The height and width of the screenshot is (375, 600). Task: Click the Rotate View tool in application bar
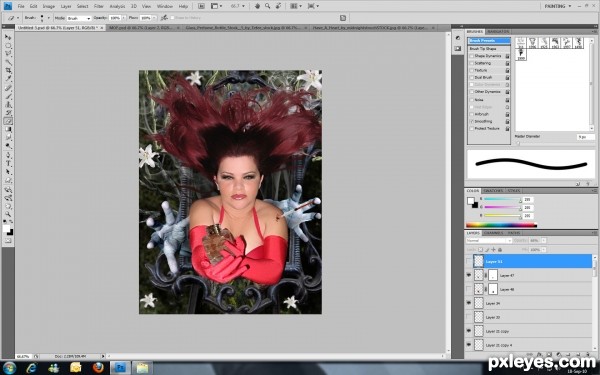[279, 6]
